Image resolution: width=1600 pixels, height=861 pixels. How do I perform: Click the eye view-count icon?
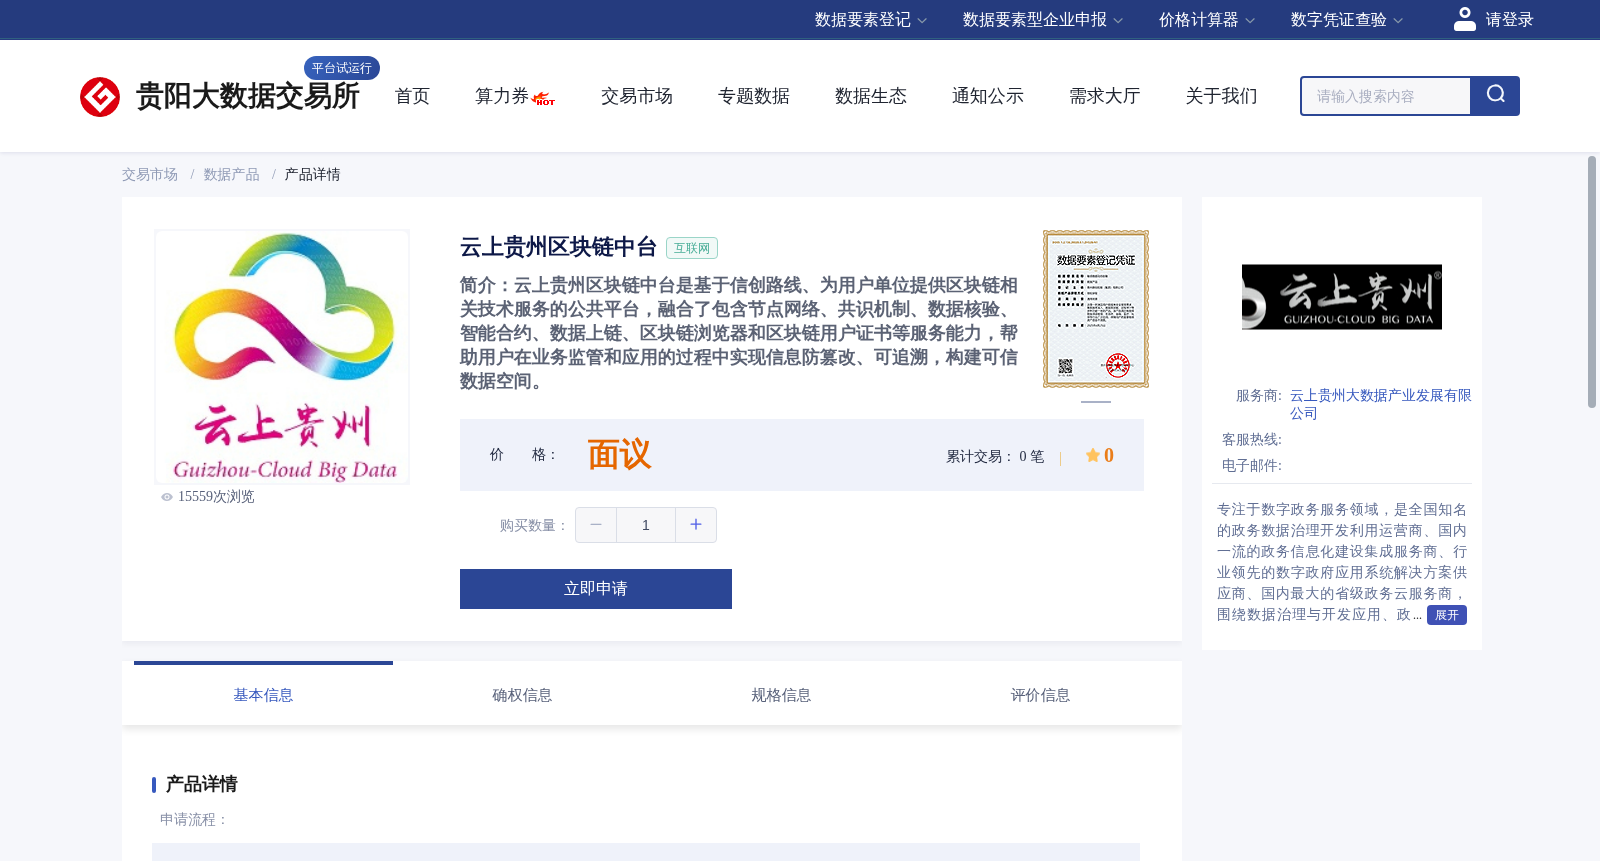click(167, 497)
